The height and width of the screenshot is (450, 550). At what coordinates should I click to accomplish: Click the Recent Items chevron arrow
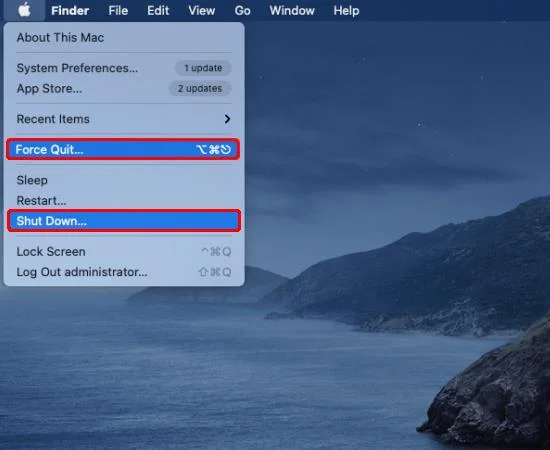point(227,119)
